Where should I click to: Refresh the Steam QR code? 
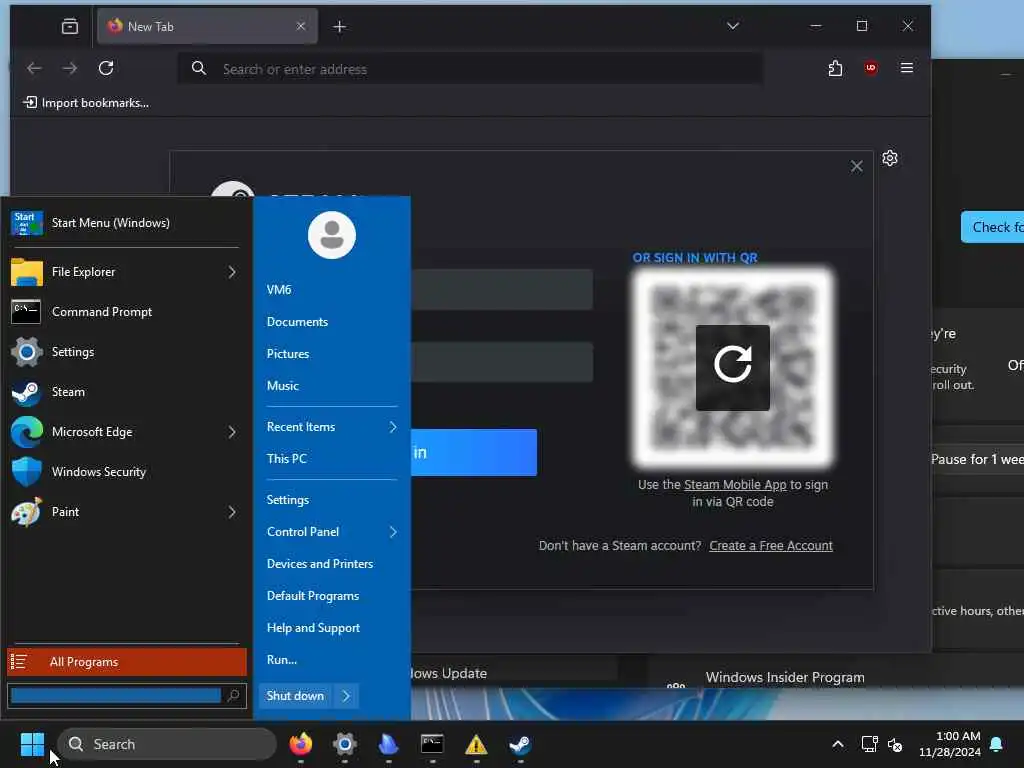tap(733, 368)
